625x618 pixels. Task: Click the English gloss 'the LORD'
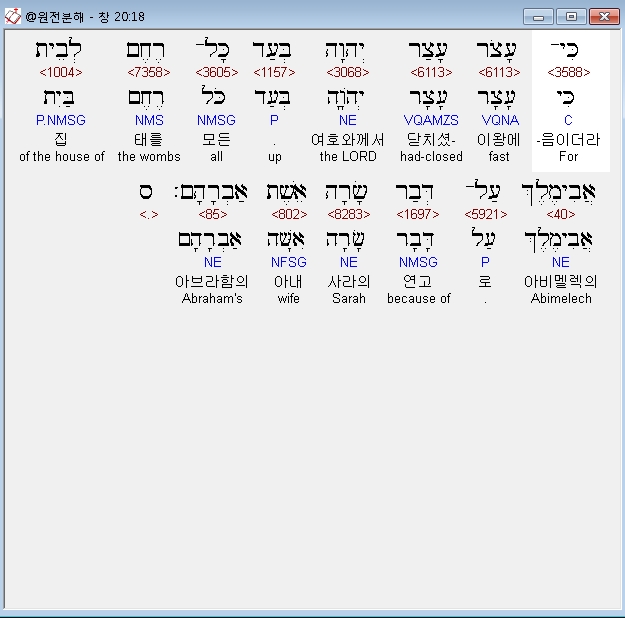(348, 156)
